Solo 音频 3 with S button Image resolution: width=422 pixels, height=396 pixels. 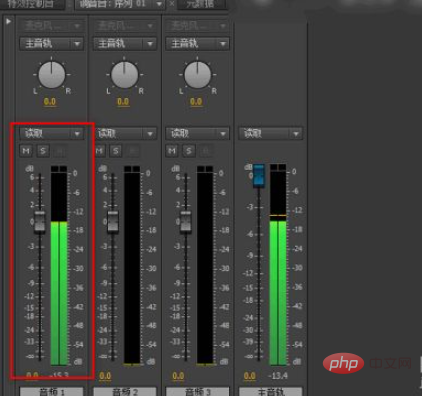click(189, 151)
